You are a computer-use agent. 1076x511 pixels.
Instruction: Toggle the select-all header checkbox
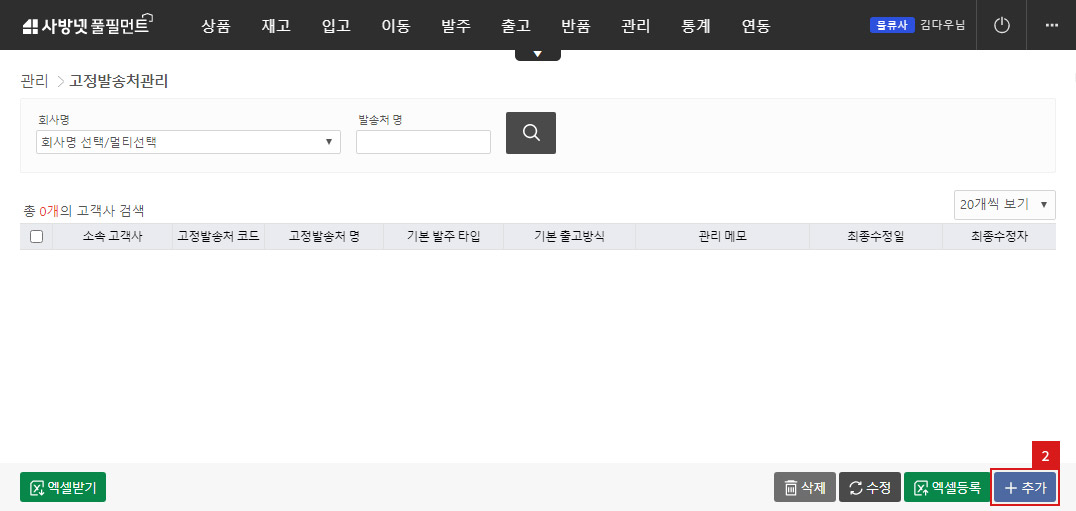(x=36, y=237)
